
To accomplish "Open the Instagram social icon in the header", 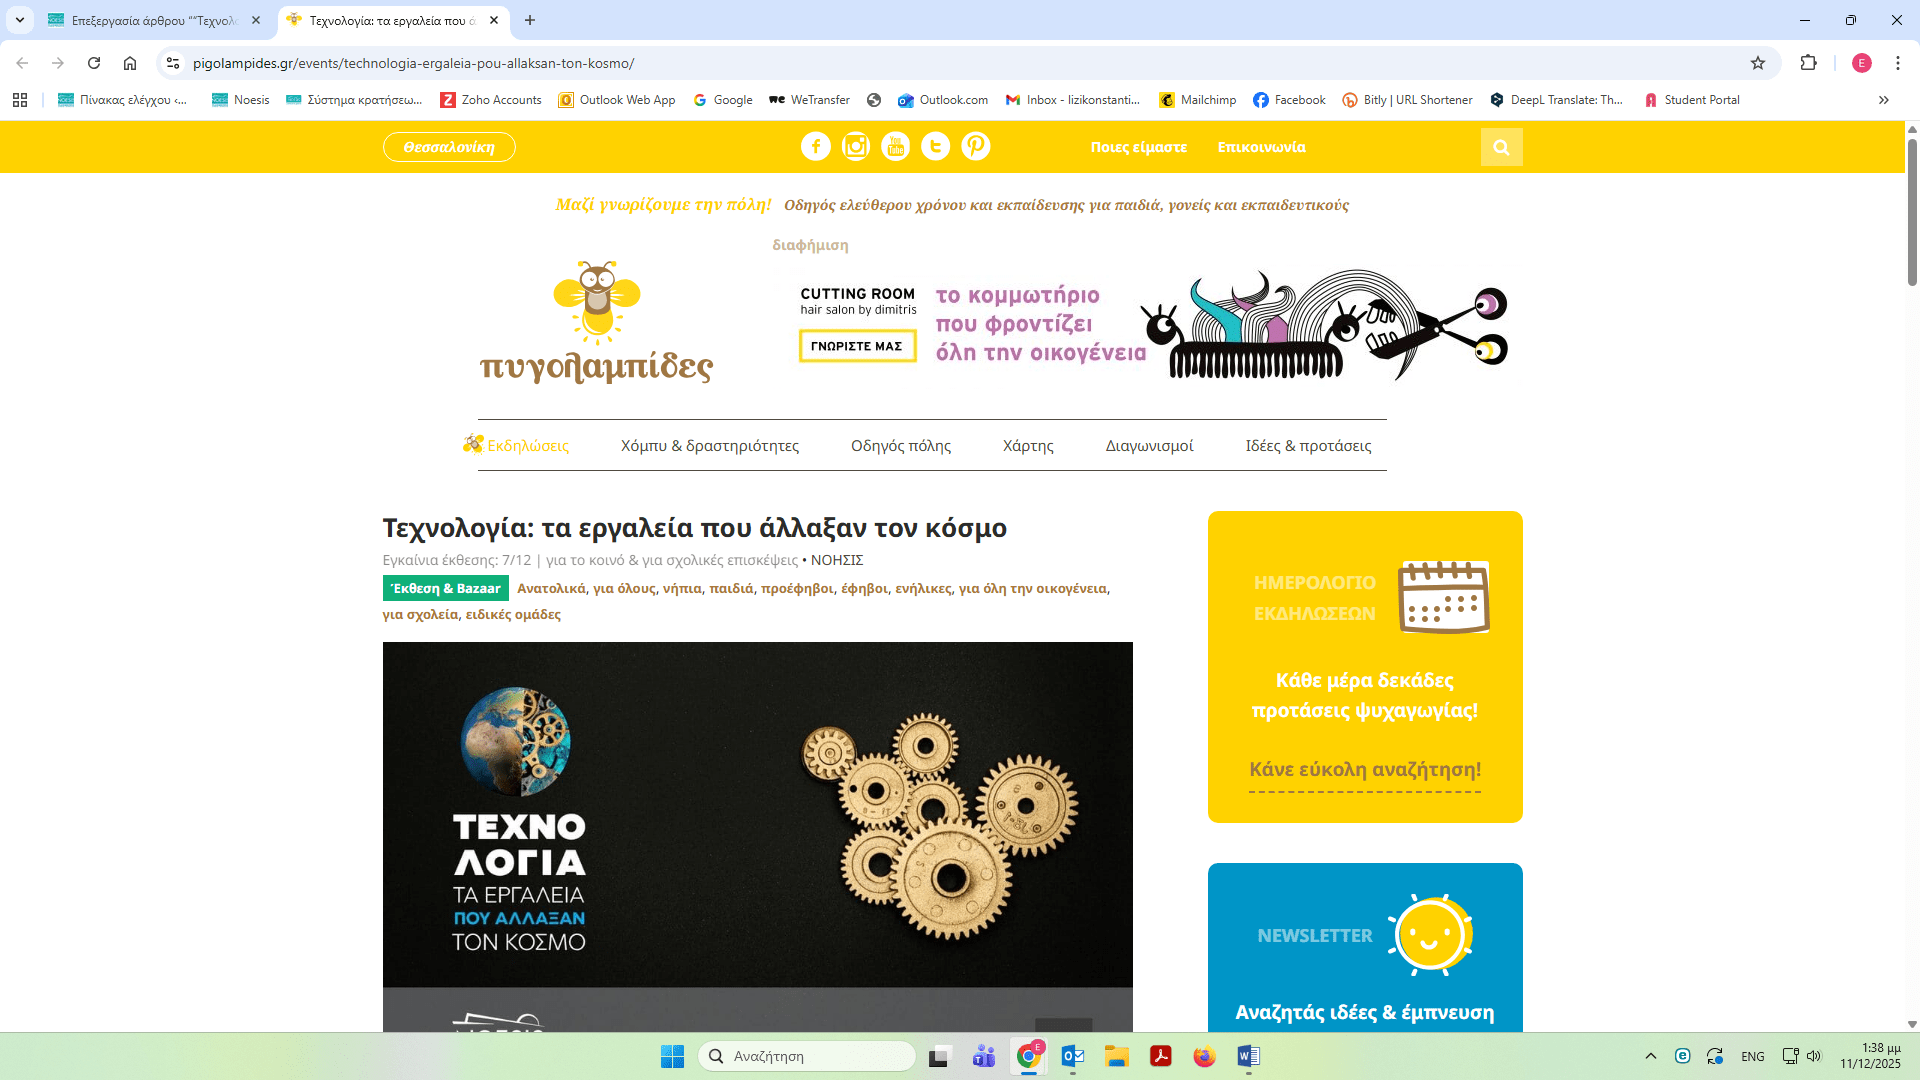I will click(855, 147).
